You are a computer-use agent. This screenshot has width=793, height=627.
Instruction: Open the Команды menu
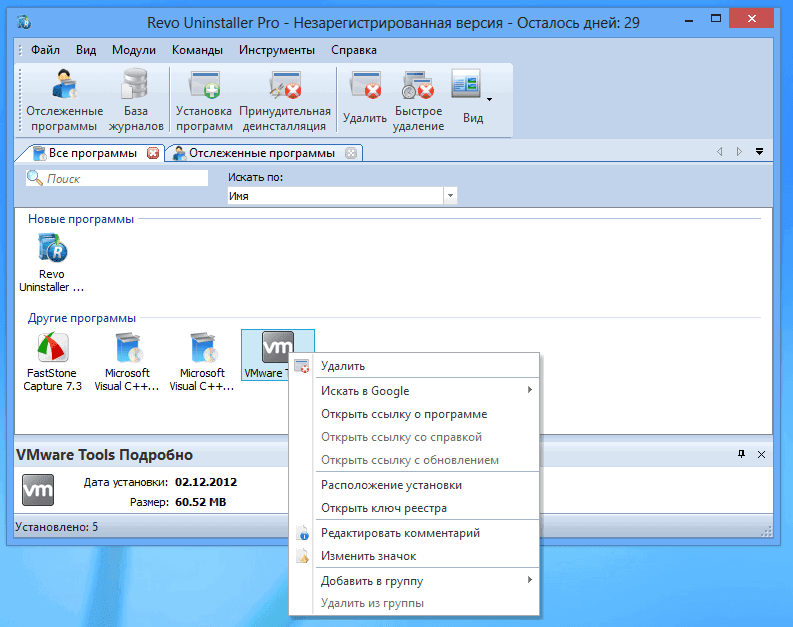pos(197,50)
